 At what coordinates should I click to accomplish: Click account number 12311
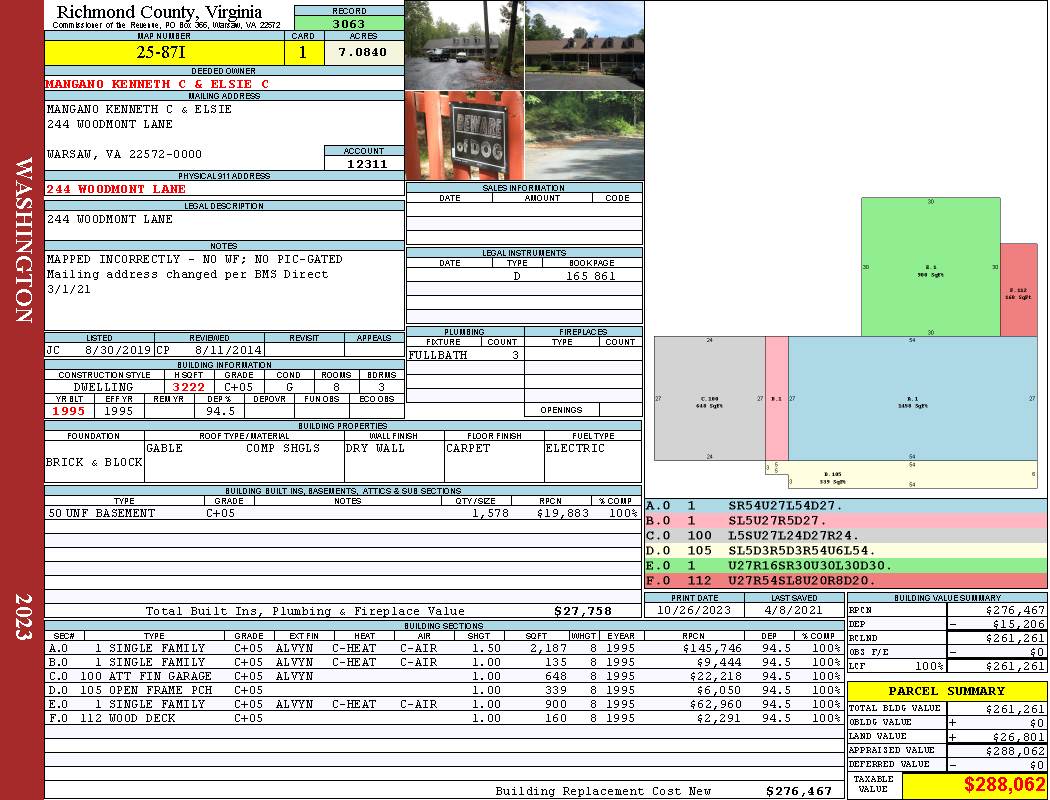[366, 163]
